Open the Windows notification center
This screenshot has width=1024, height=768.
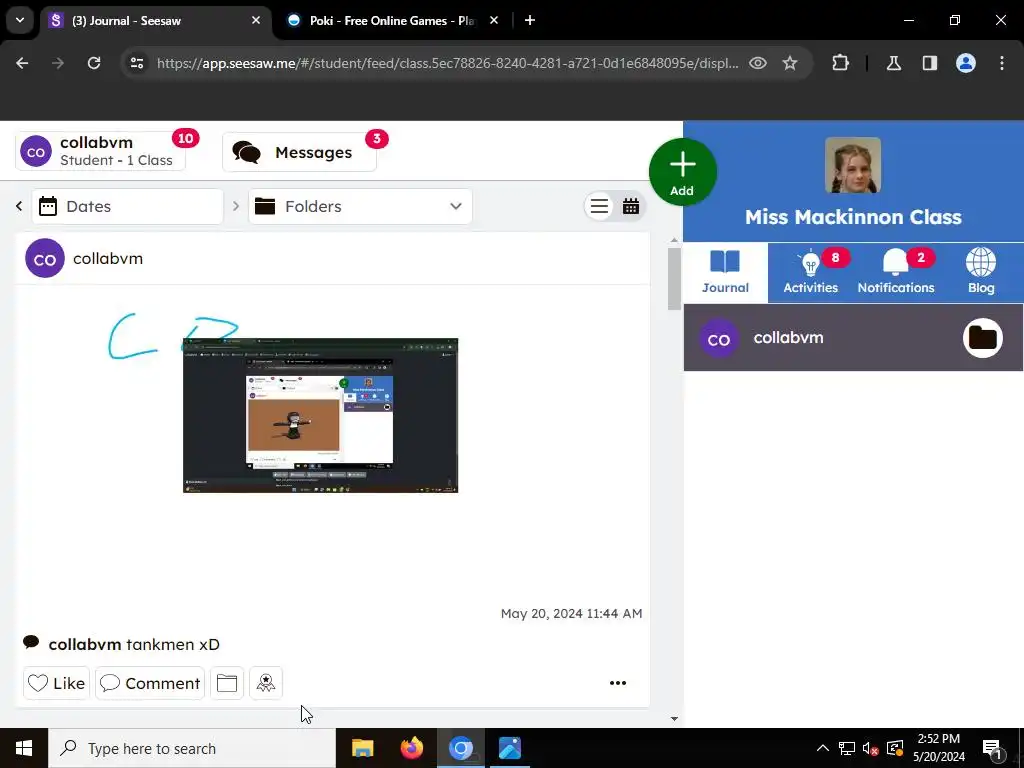(x=993, y=748)
